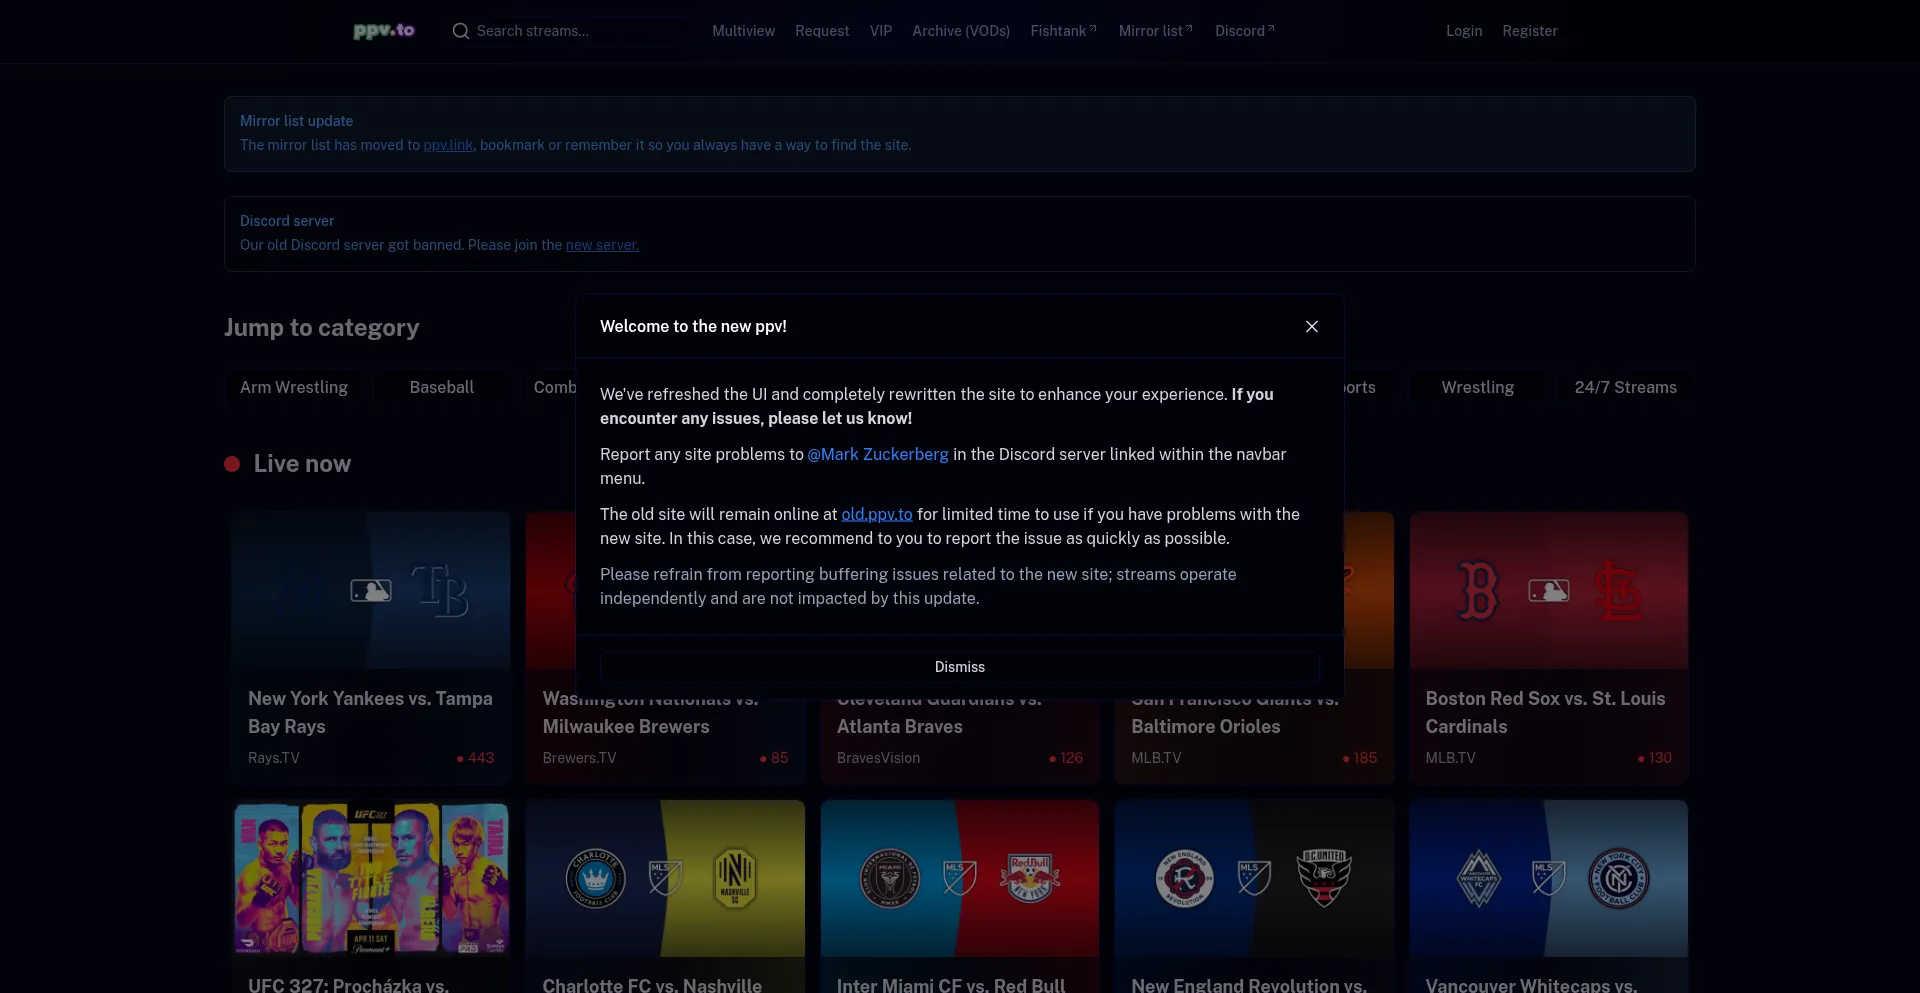Click MLB logo on Red Sox card
The width and height of the screenshot is (1920, 993).
tap(1549, 591)
